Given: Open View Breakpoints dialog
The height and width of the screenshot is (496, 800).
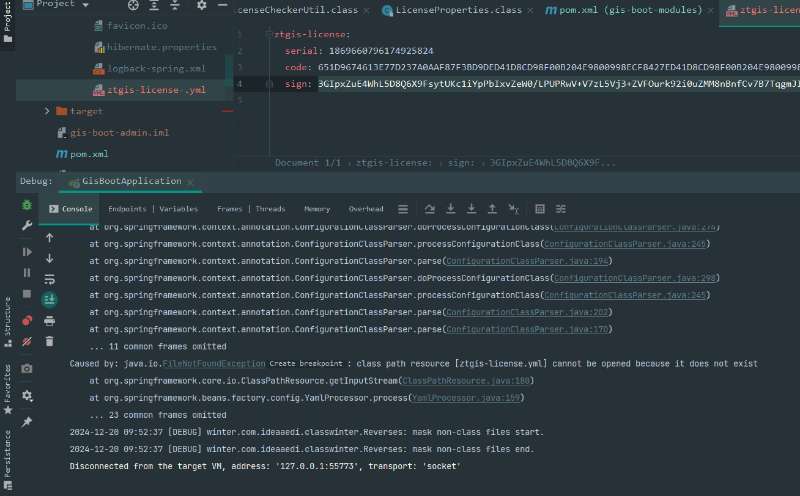Looking at the screenshot, I should point(27,320).
